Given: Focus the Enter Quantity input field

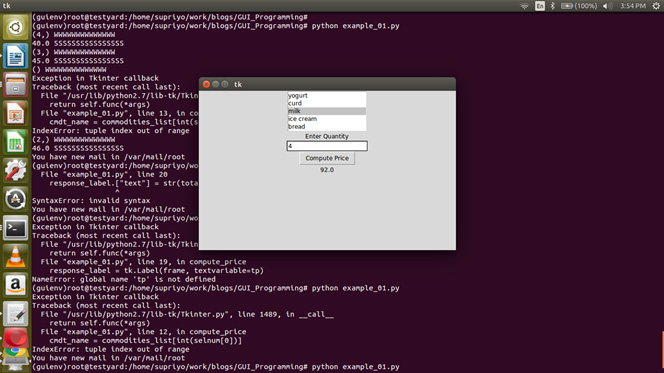Looking at the screenshot, I should (327, 146).
